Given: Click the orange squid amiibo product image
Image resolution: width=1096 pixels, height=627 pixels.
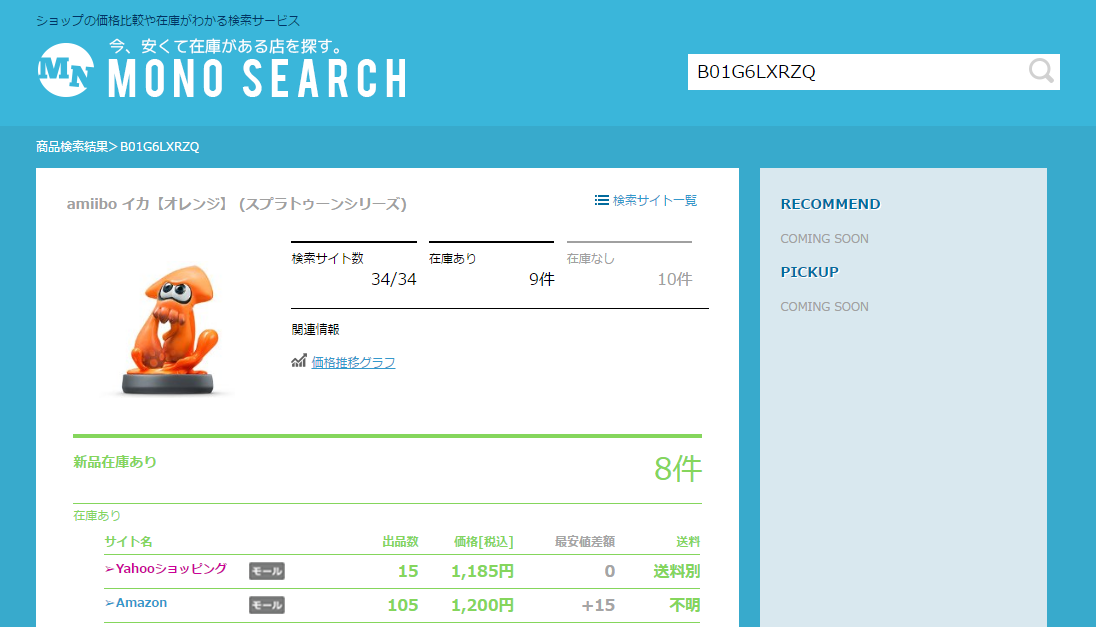Looking at the screenshot, I should pos(168,329).
